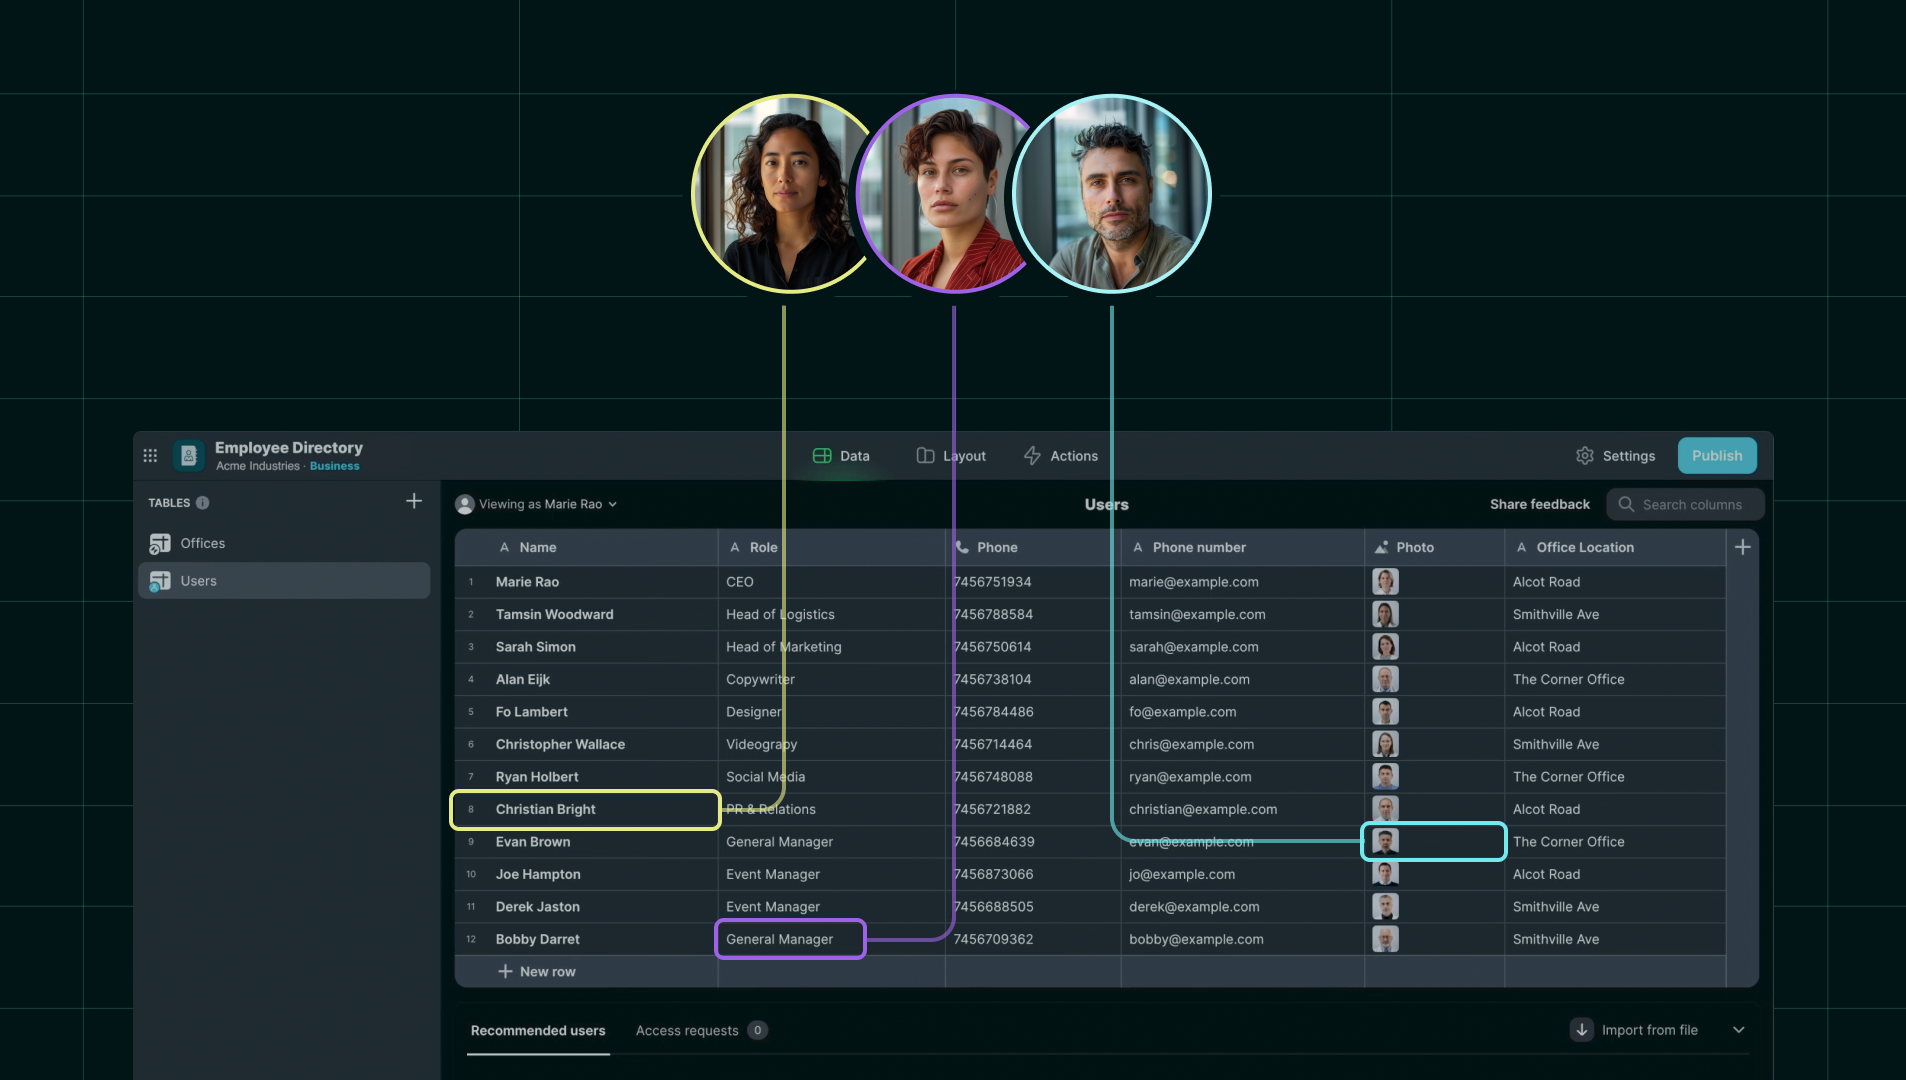Expand the chevron beside Import from file
This screenshot has width=1906, height=1080.
pyautogui.click(x=1739, y=1030)
